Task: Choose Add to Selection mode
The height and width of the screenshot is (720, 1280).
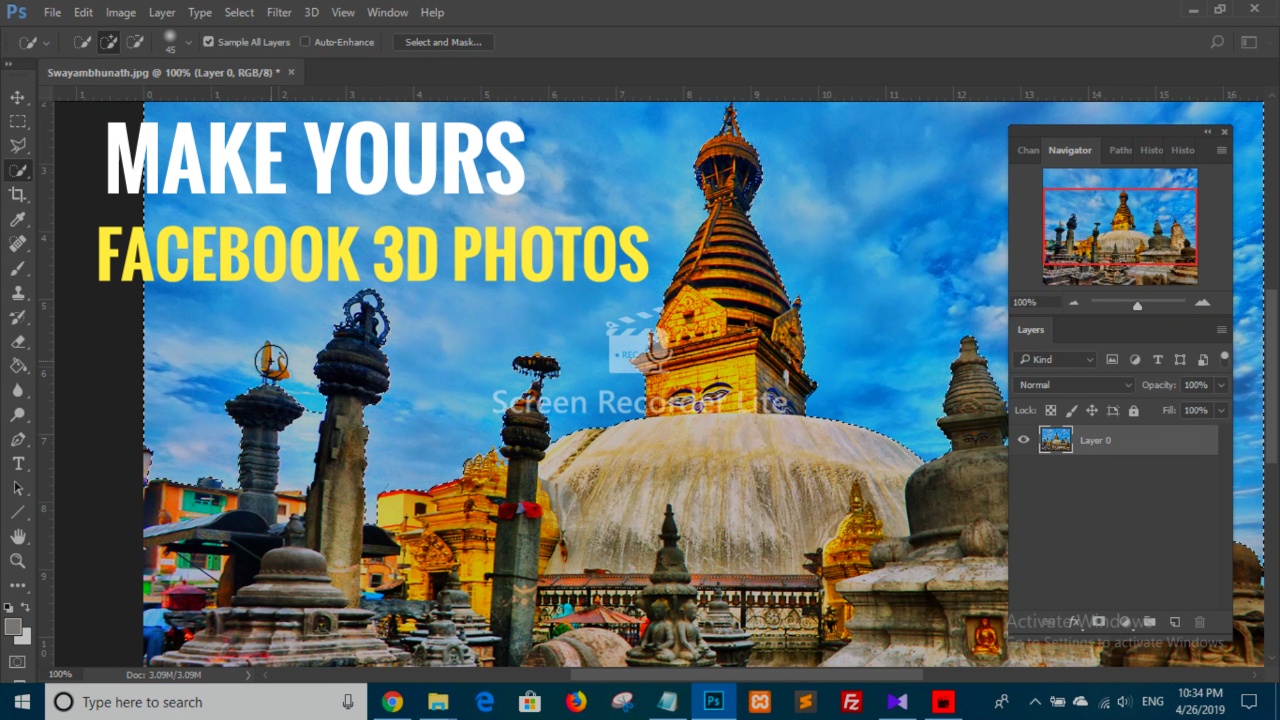Action: point(108,42)
